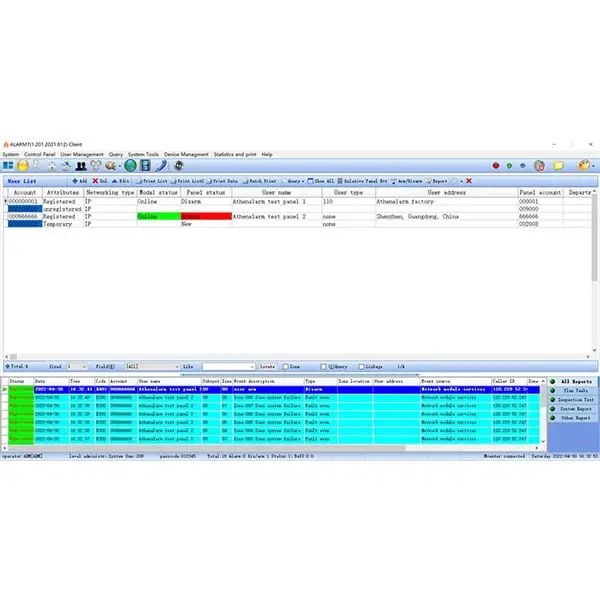Open the Field dropdown showing [All]
600x600 pixels.
point(152,367)
